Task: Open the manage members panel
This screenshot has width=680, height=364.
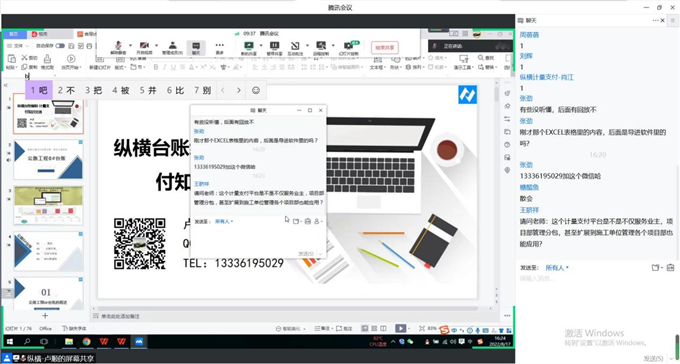Action: (x=172, y=46)
